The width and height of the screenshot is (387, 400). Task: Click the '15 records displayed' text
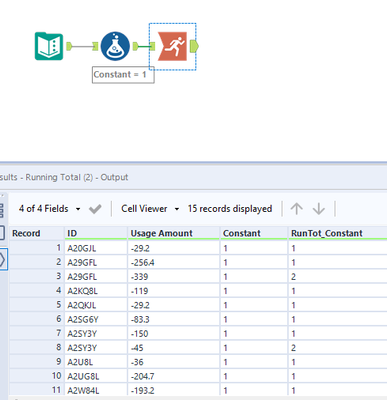pyautogui.click(x=230, y=209)
